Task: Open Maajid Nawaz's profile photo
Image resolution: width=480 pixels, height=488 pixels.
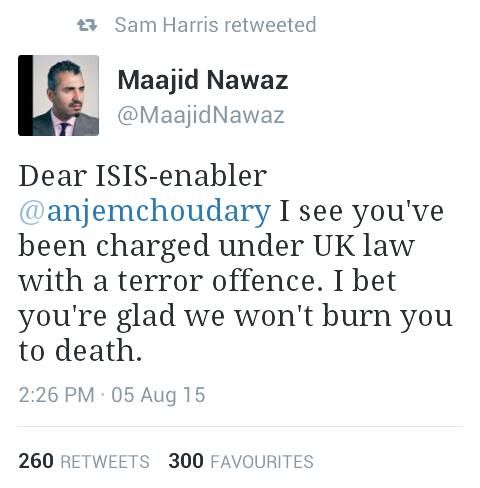Action: (58, 95)
